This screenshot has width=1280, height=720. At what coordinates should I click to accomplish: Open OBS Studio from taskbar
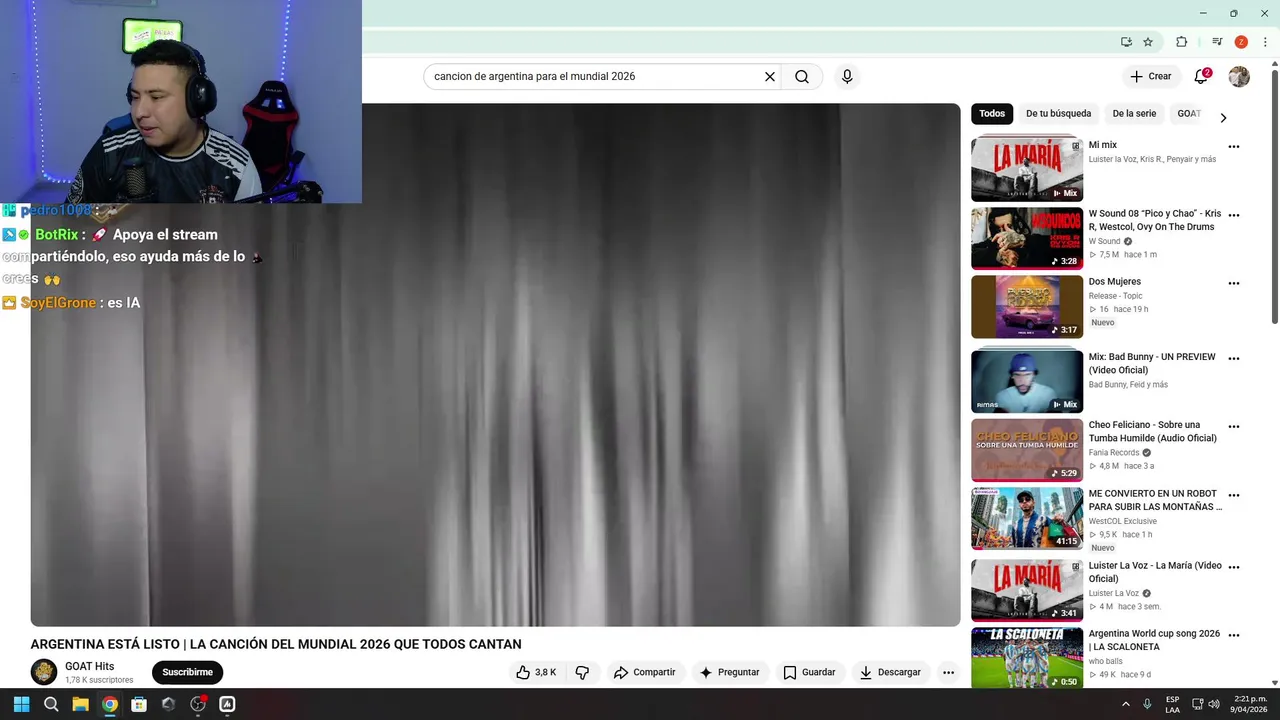coord(198,704)
